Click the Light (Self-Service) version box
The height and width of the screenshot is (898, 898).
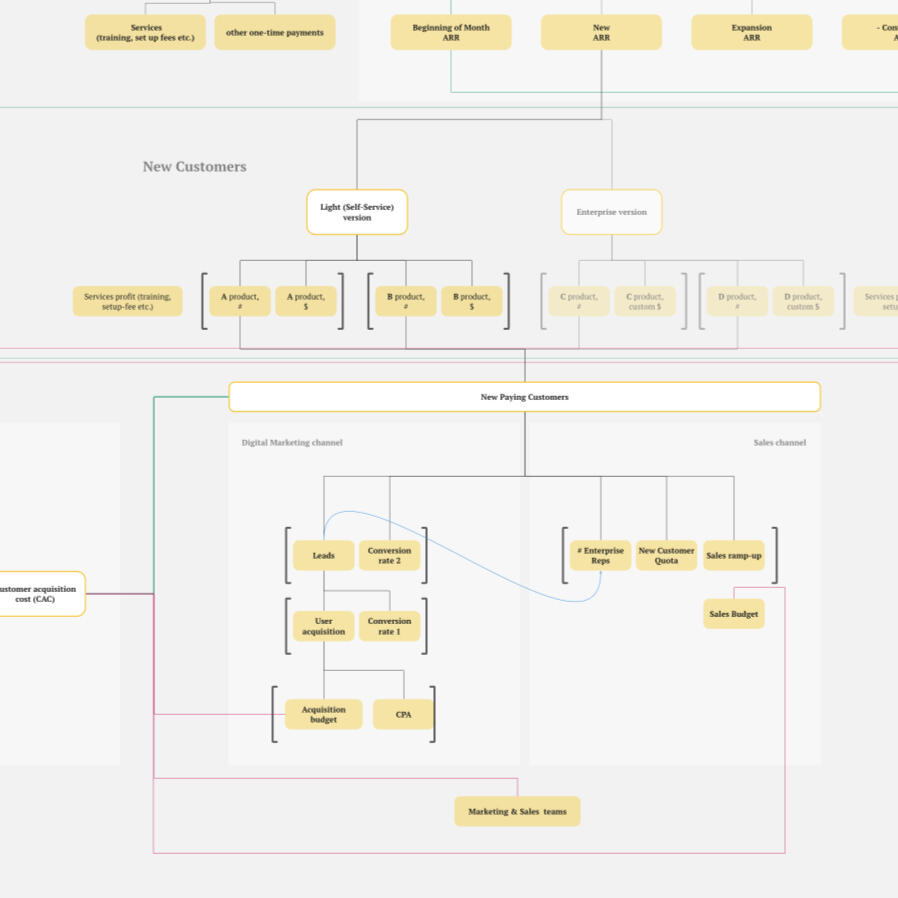coord(357,212)
